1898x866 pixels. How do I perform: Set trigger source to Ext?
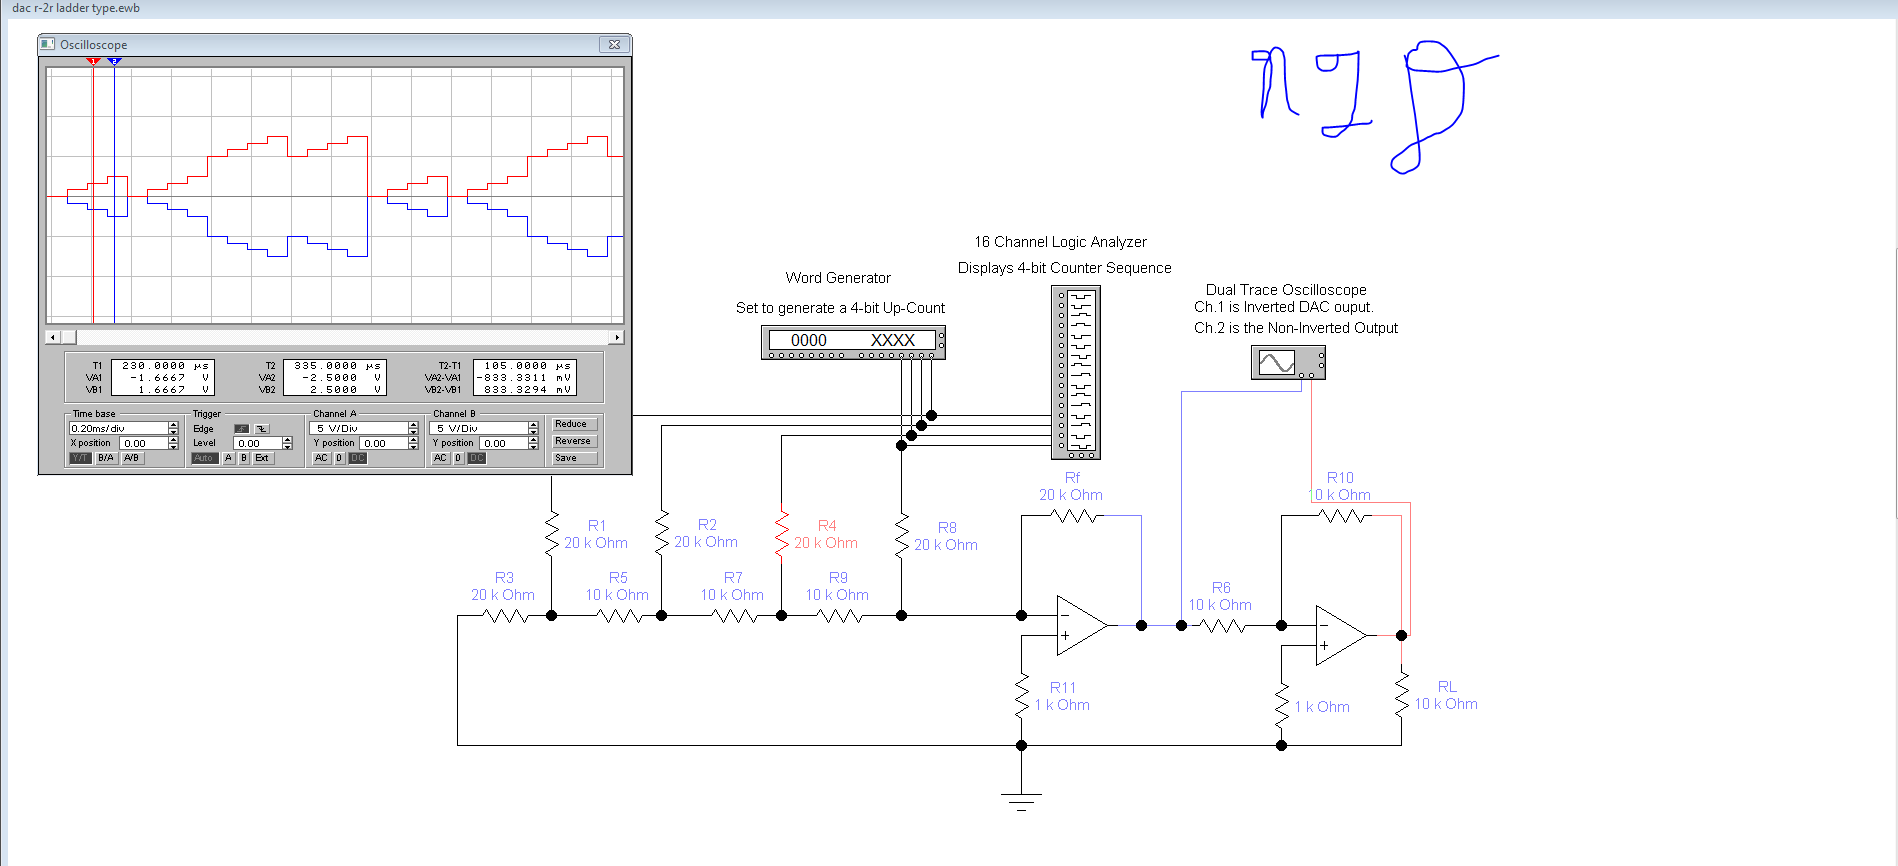[262, 458]
